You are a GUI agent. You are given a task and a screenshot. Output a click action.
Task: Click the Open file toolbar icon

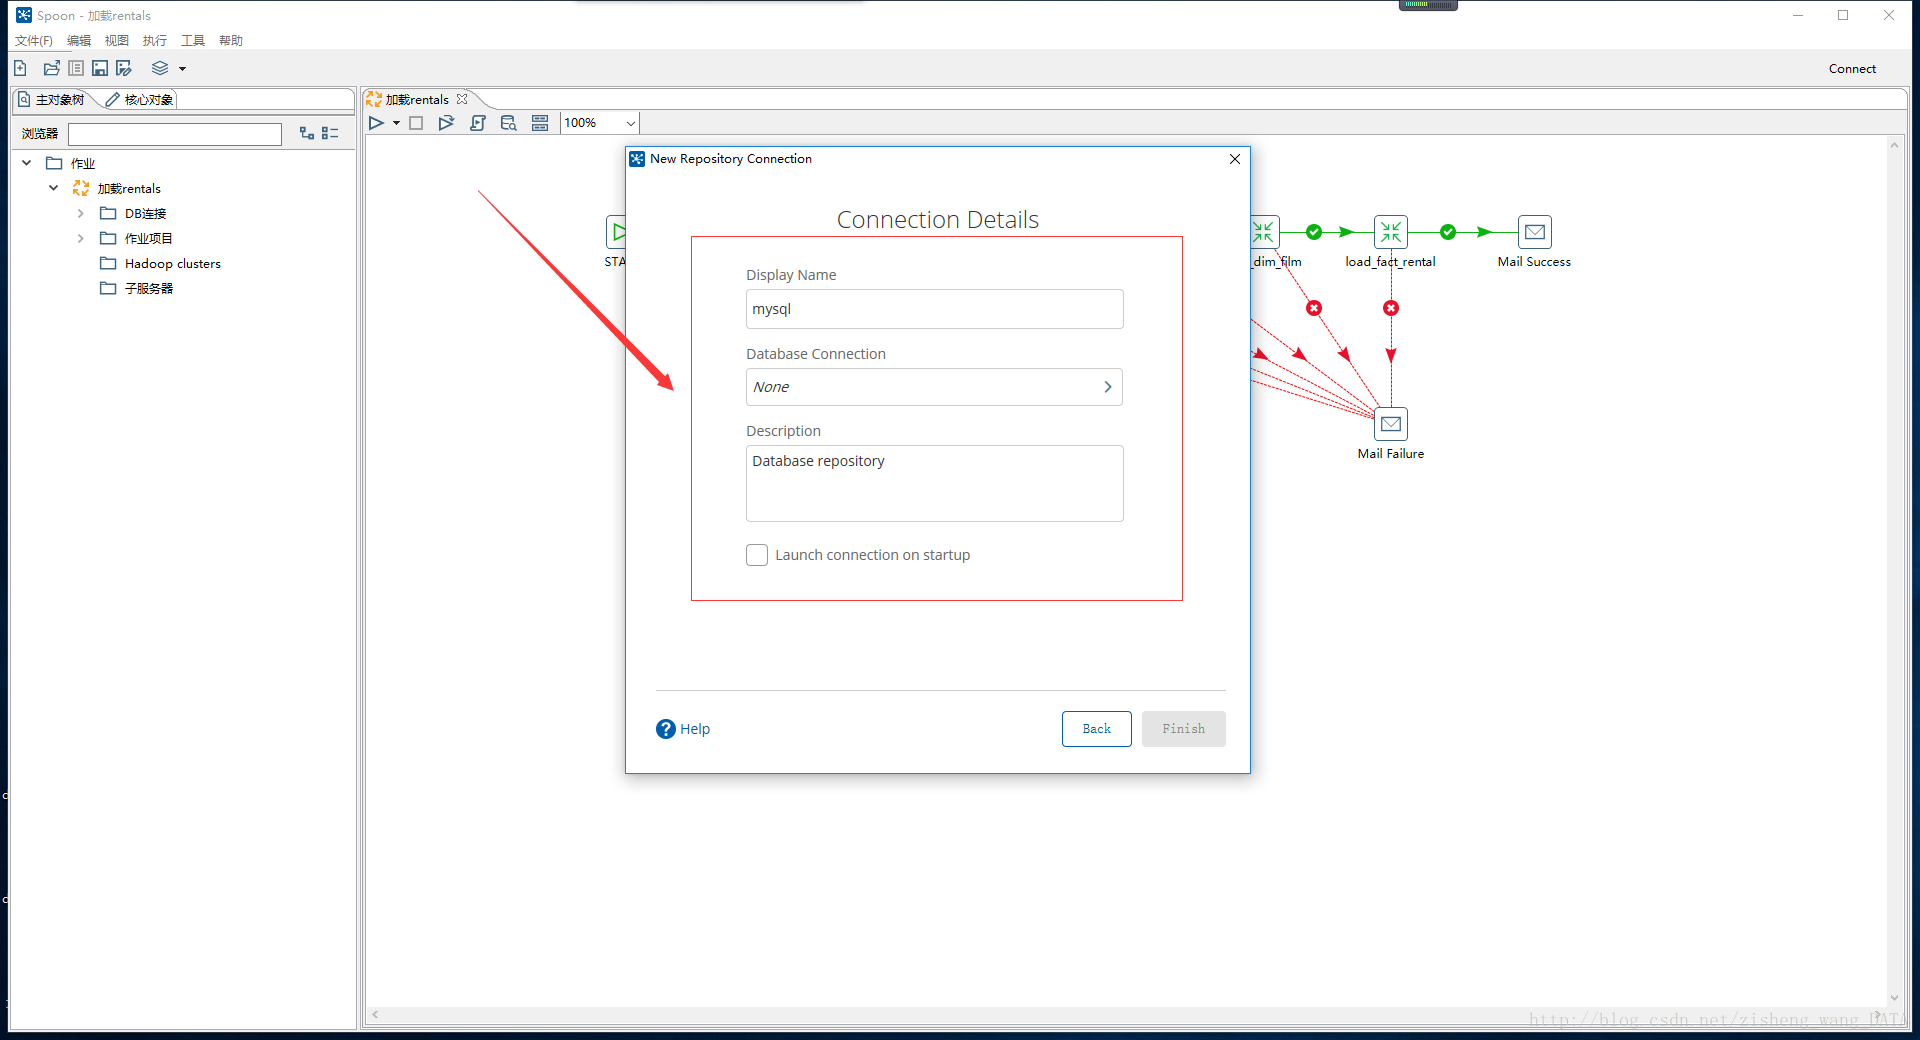[52, 68]
